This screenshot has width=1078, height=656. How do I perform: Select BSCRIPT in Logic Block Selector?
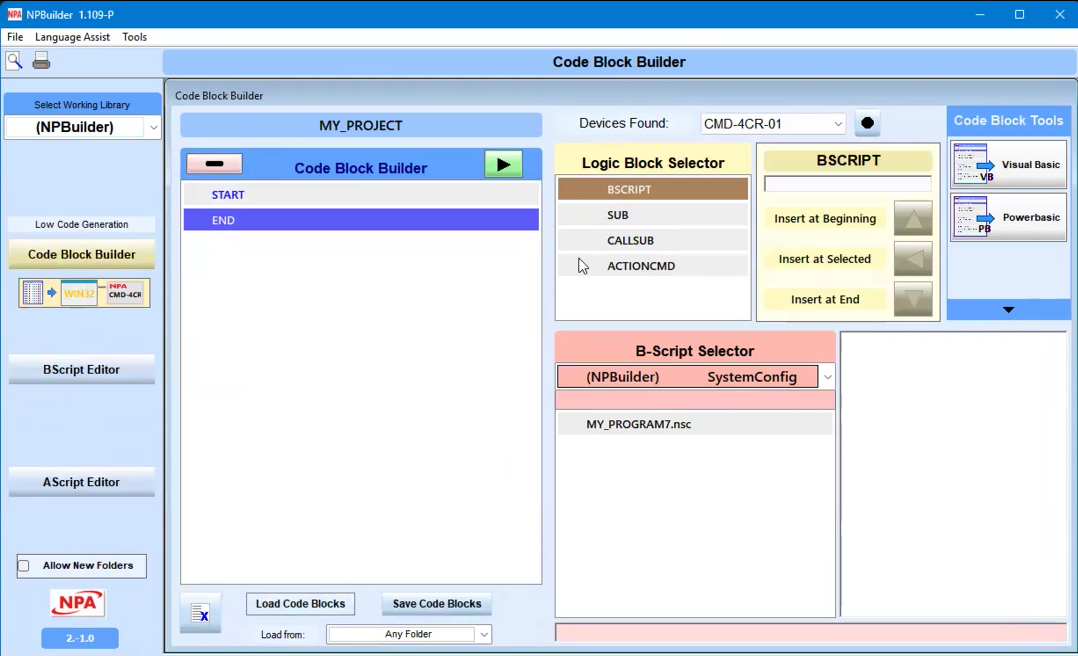point(652,189)
